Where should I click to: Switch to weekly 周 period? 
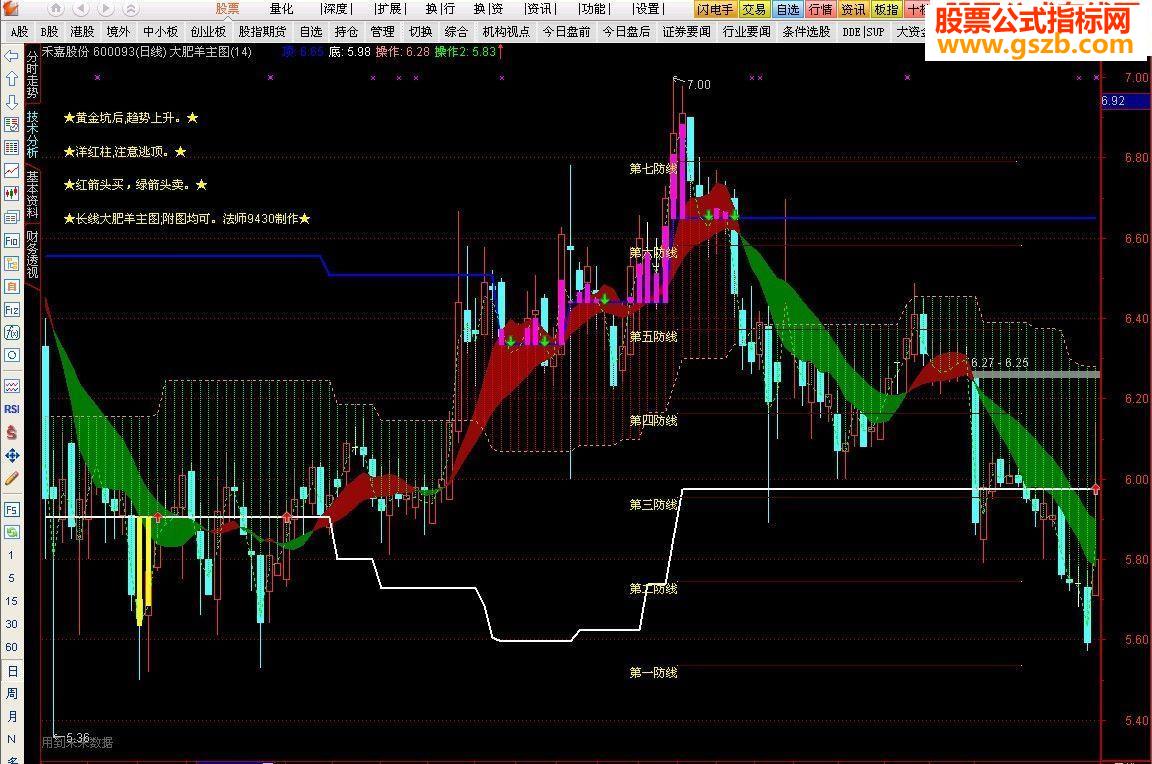12,693
